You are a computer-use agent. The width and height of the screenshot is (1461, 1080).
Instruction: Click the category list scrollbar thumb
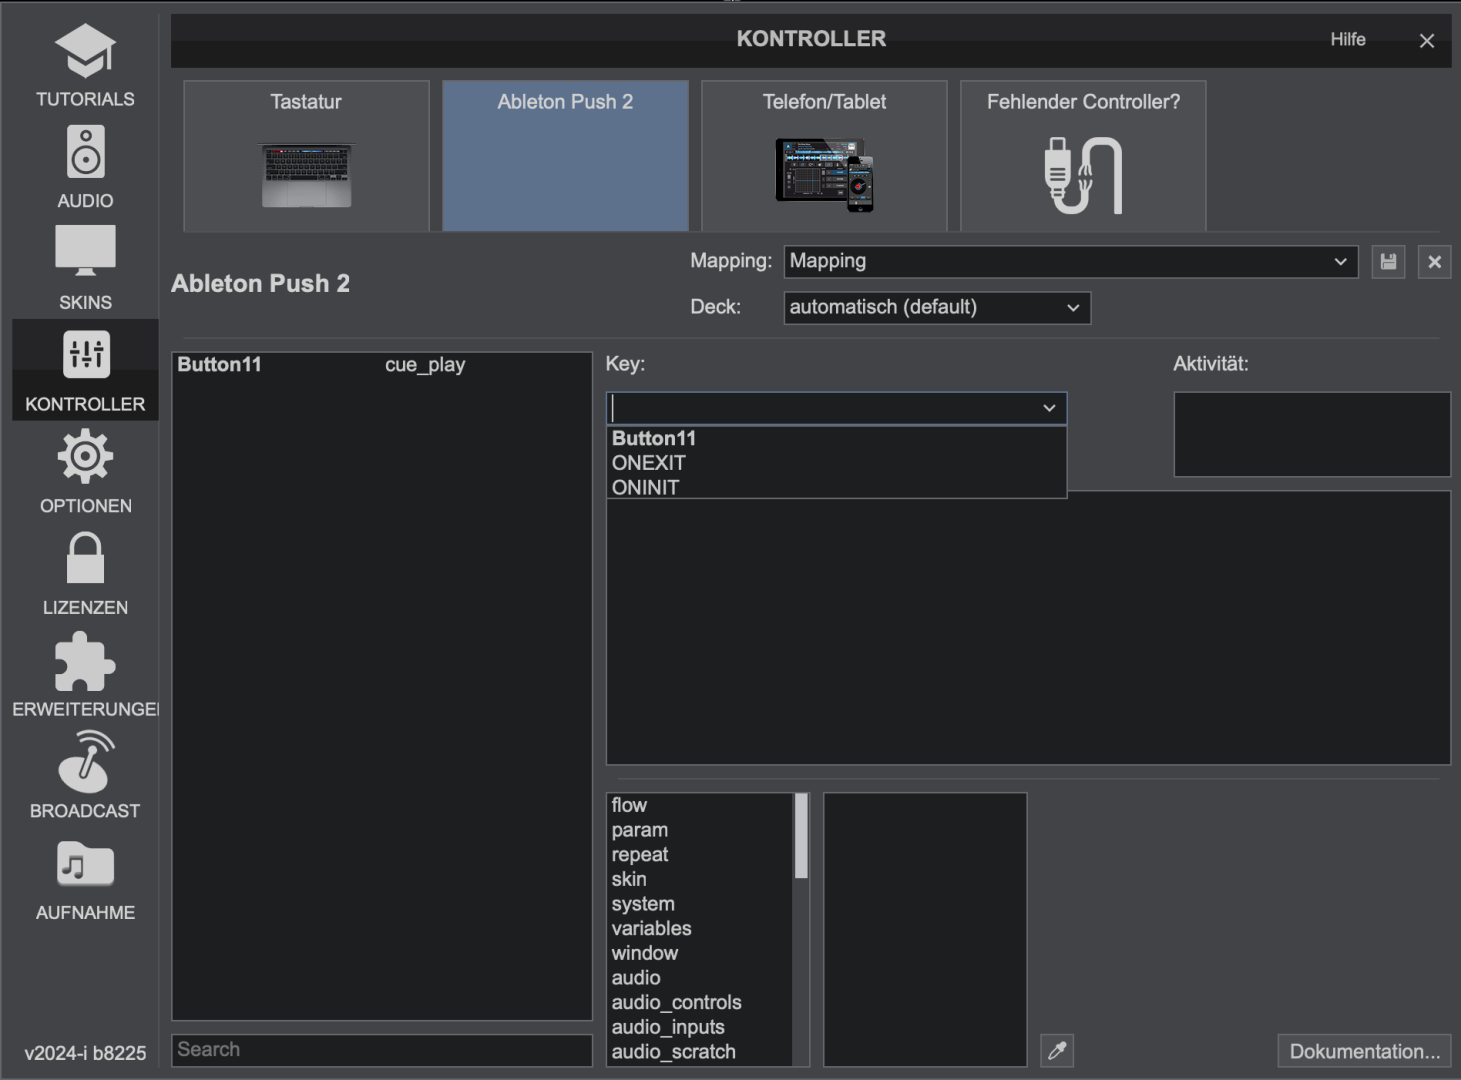(801, 836)
